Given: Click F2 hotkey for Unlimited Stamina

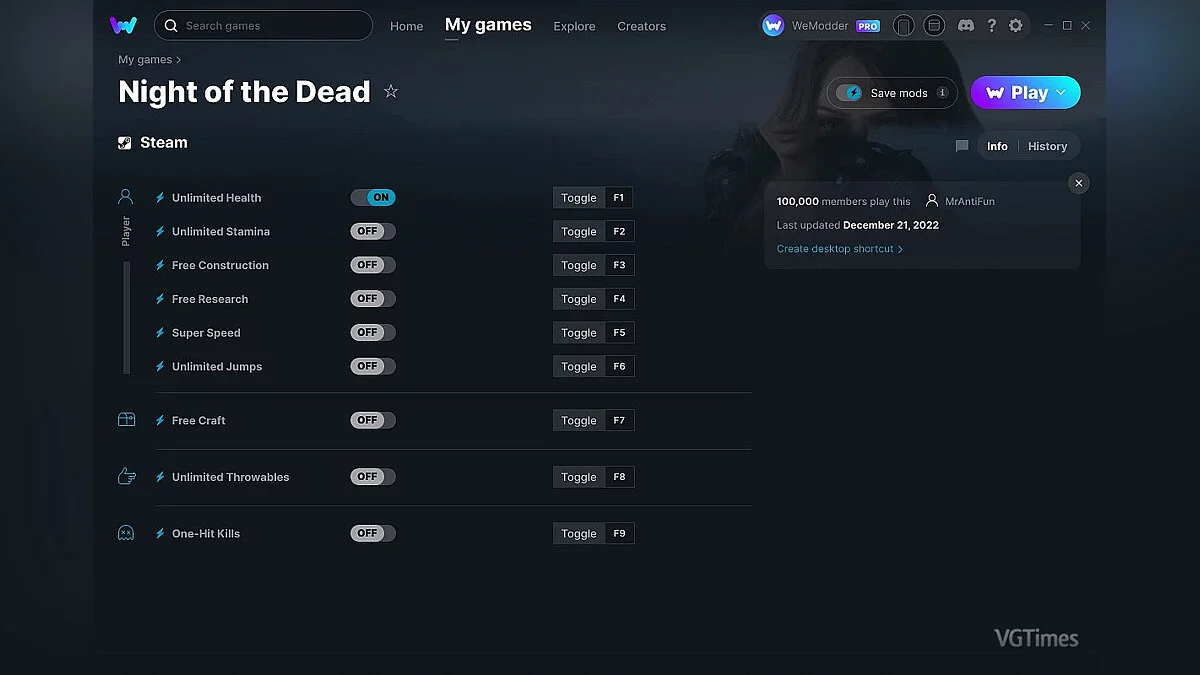Looking at the screenshot, I should (x=620, y=231).
